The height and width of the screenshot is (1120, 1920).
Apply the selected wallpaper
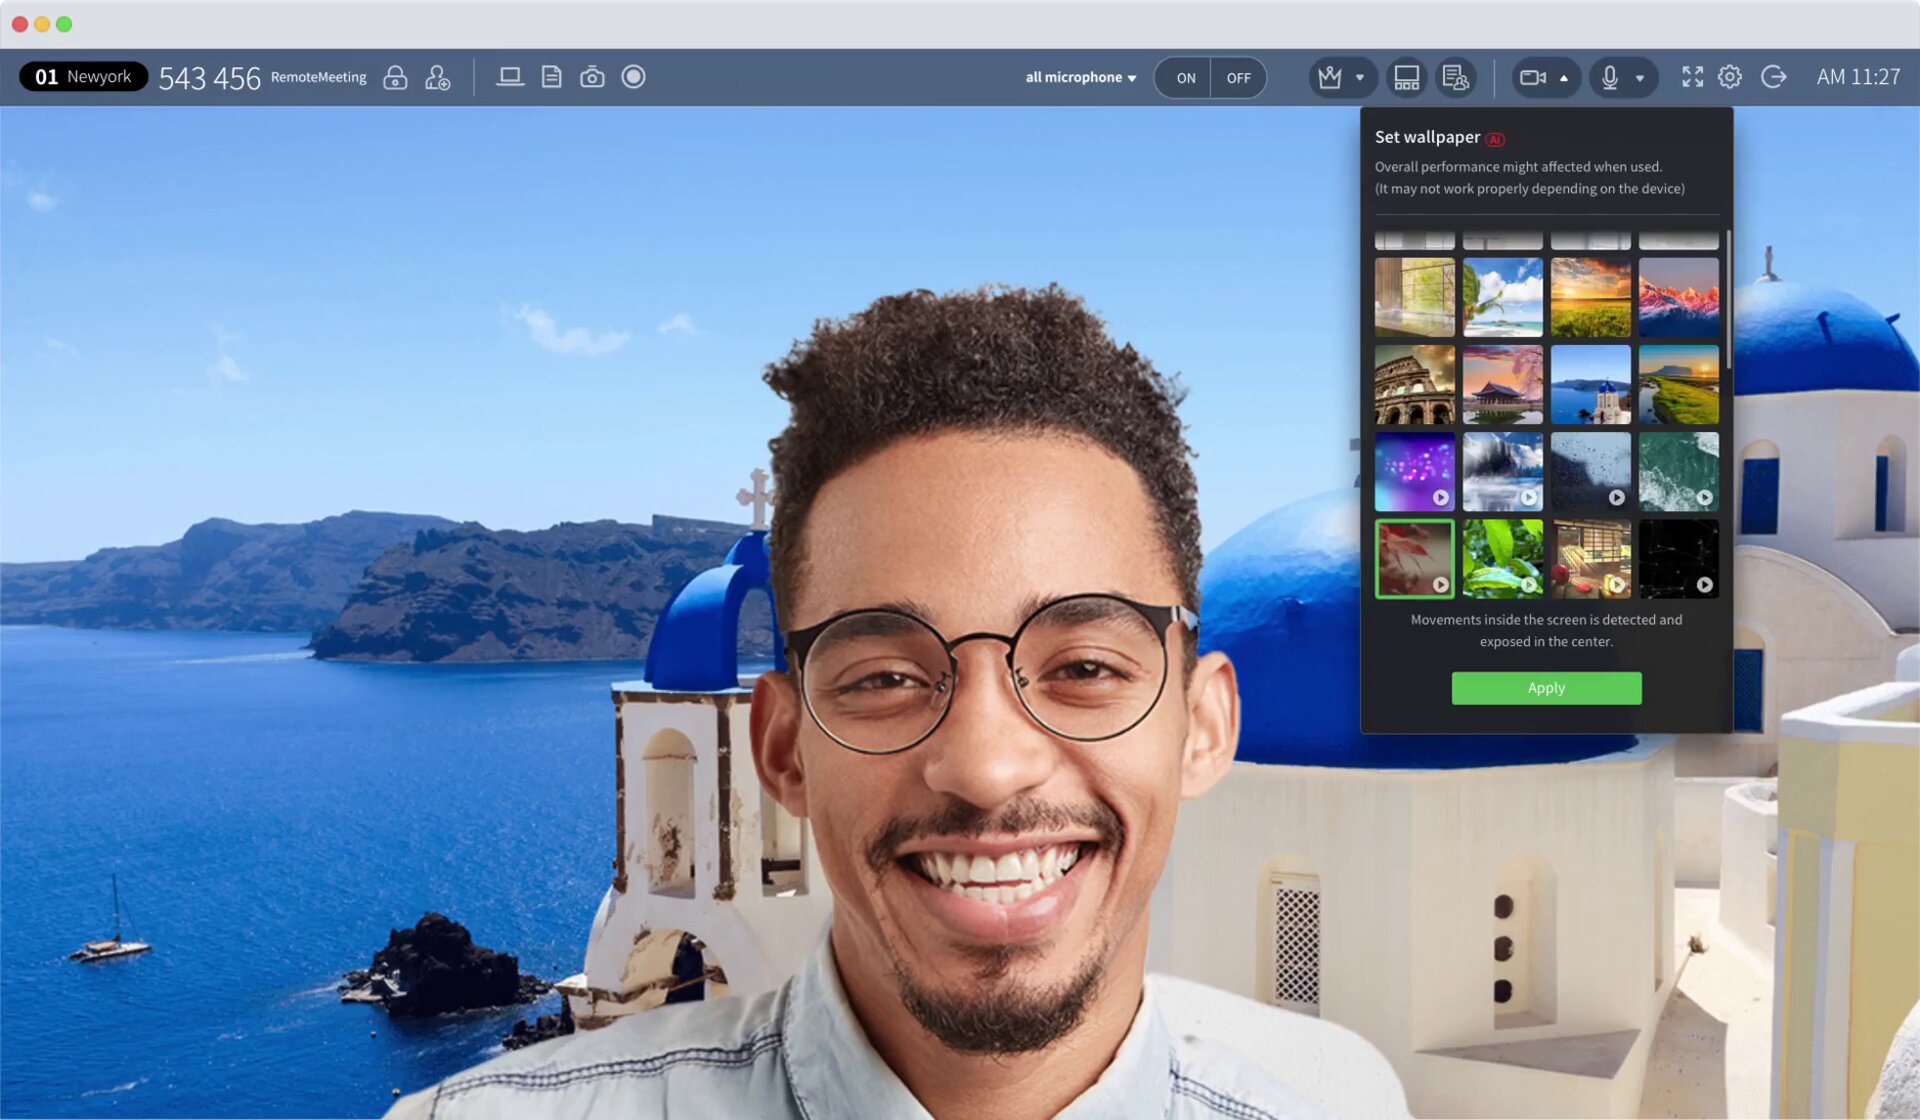(1546, 688)
